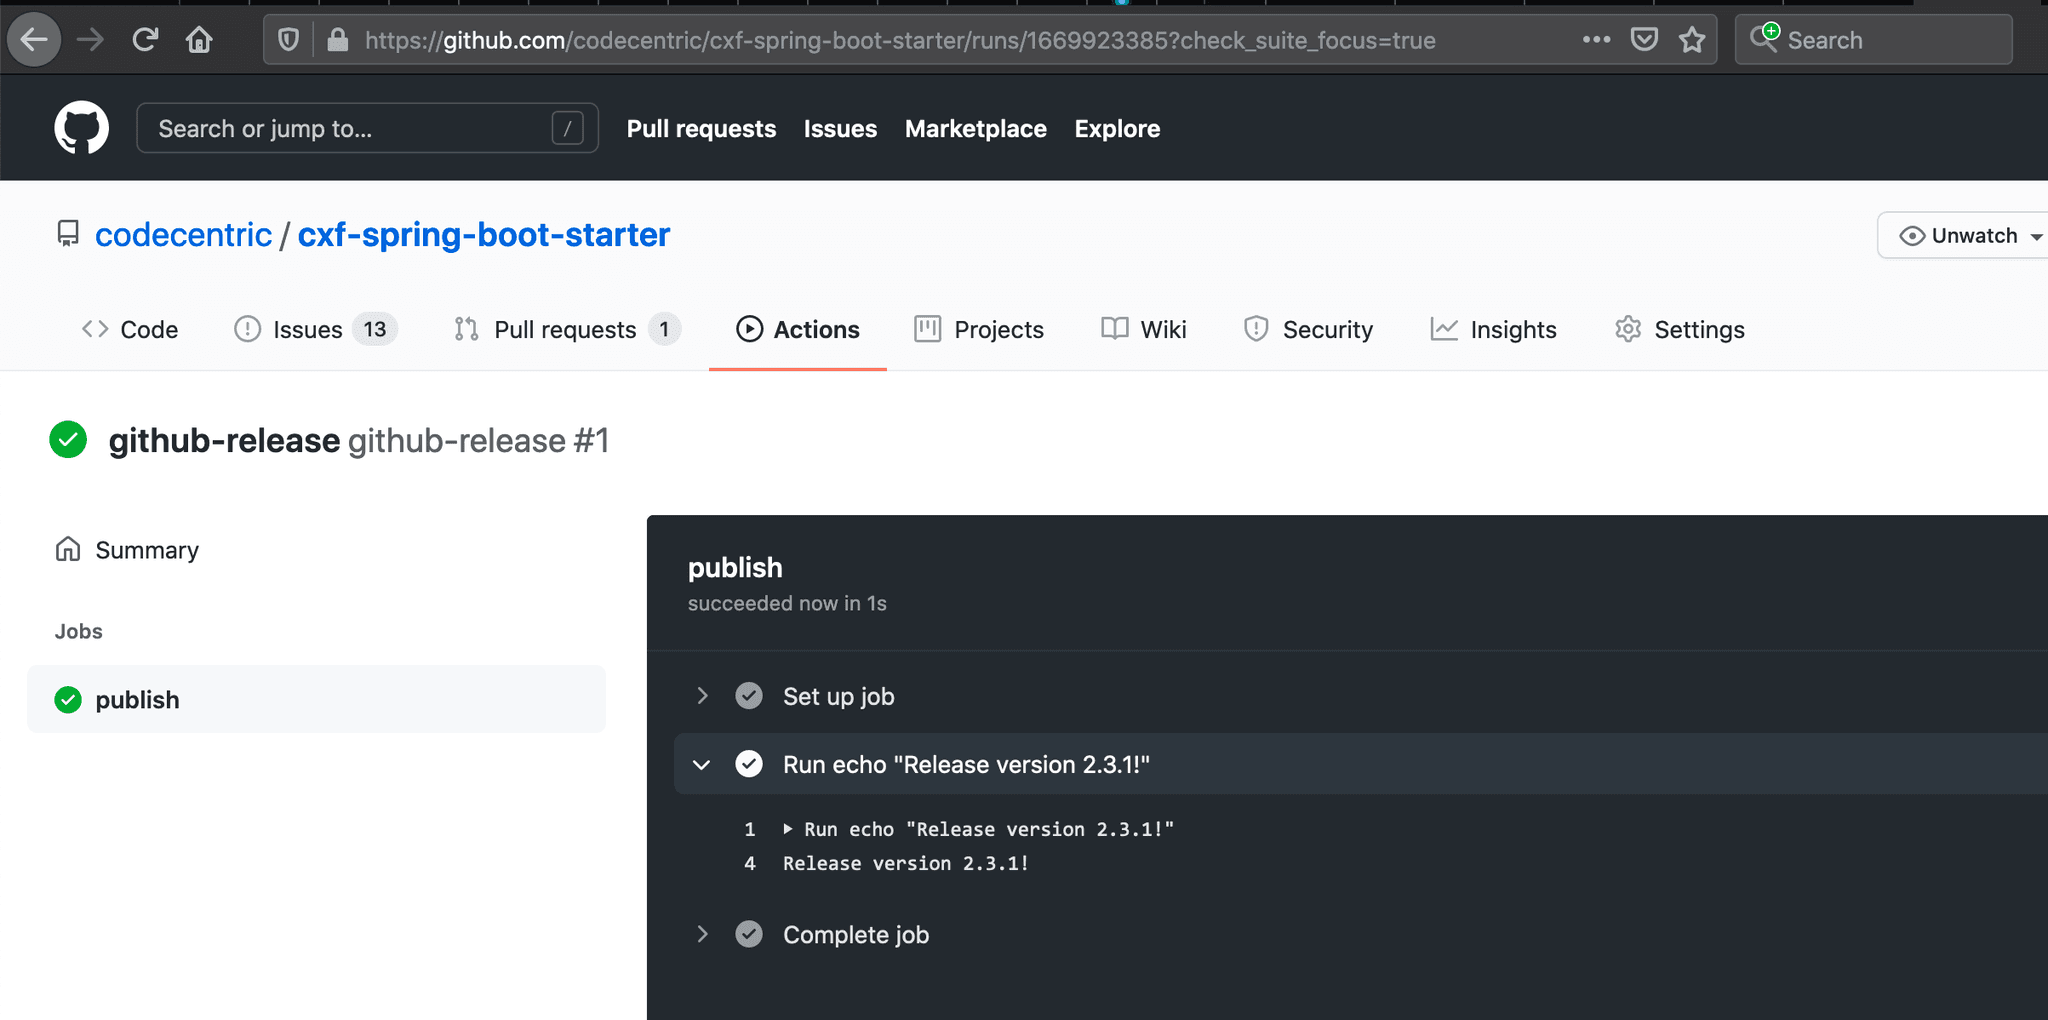
Task: Expand the Set up job step
Action: pos(702,696)
